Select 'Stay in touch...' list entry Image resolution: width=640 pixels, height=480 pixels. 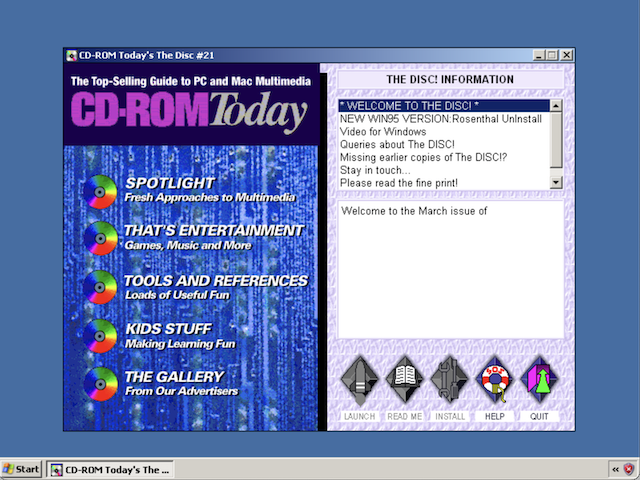(444, 170)
